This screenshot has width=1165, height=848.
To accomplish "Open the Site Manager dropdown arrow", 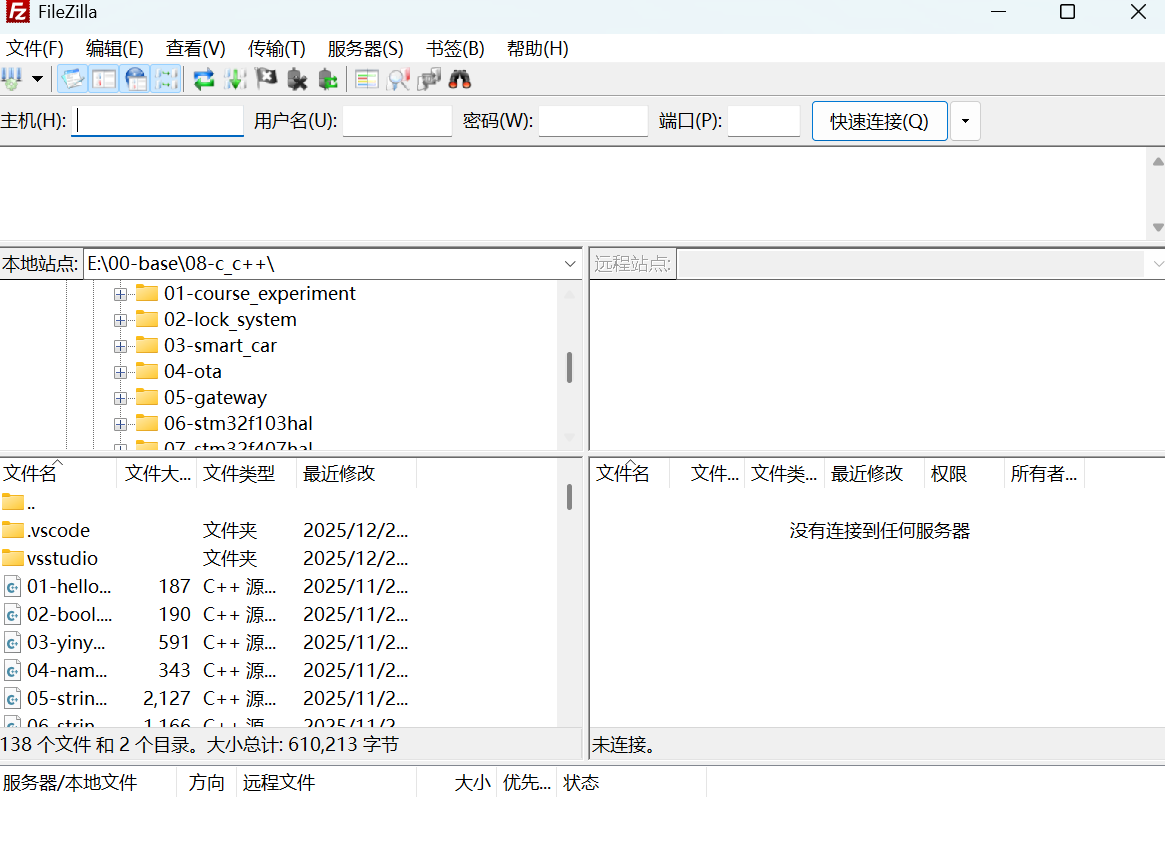I will click(37, 79).
